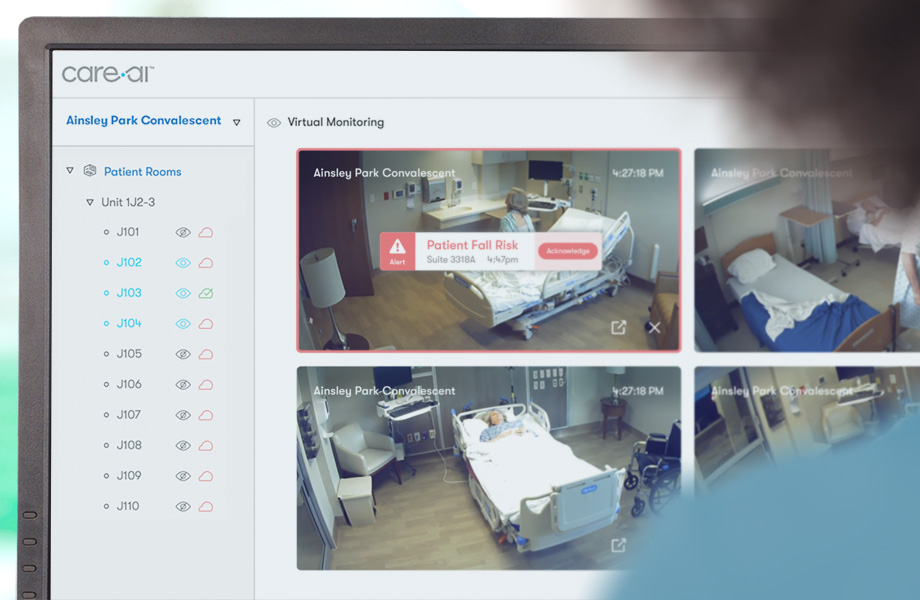Click the alert bell icon for J109
The image size is (920, 600).
tap(206, 476)
